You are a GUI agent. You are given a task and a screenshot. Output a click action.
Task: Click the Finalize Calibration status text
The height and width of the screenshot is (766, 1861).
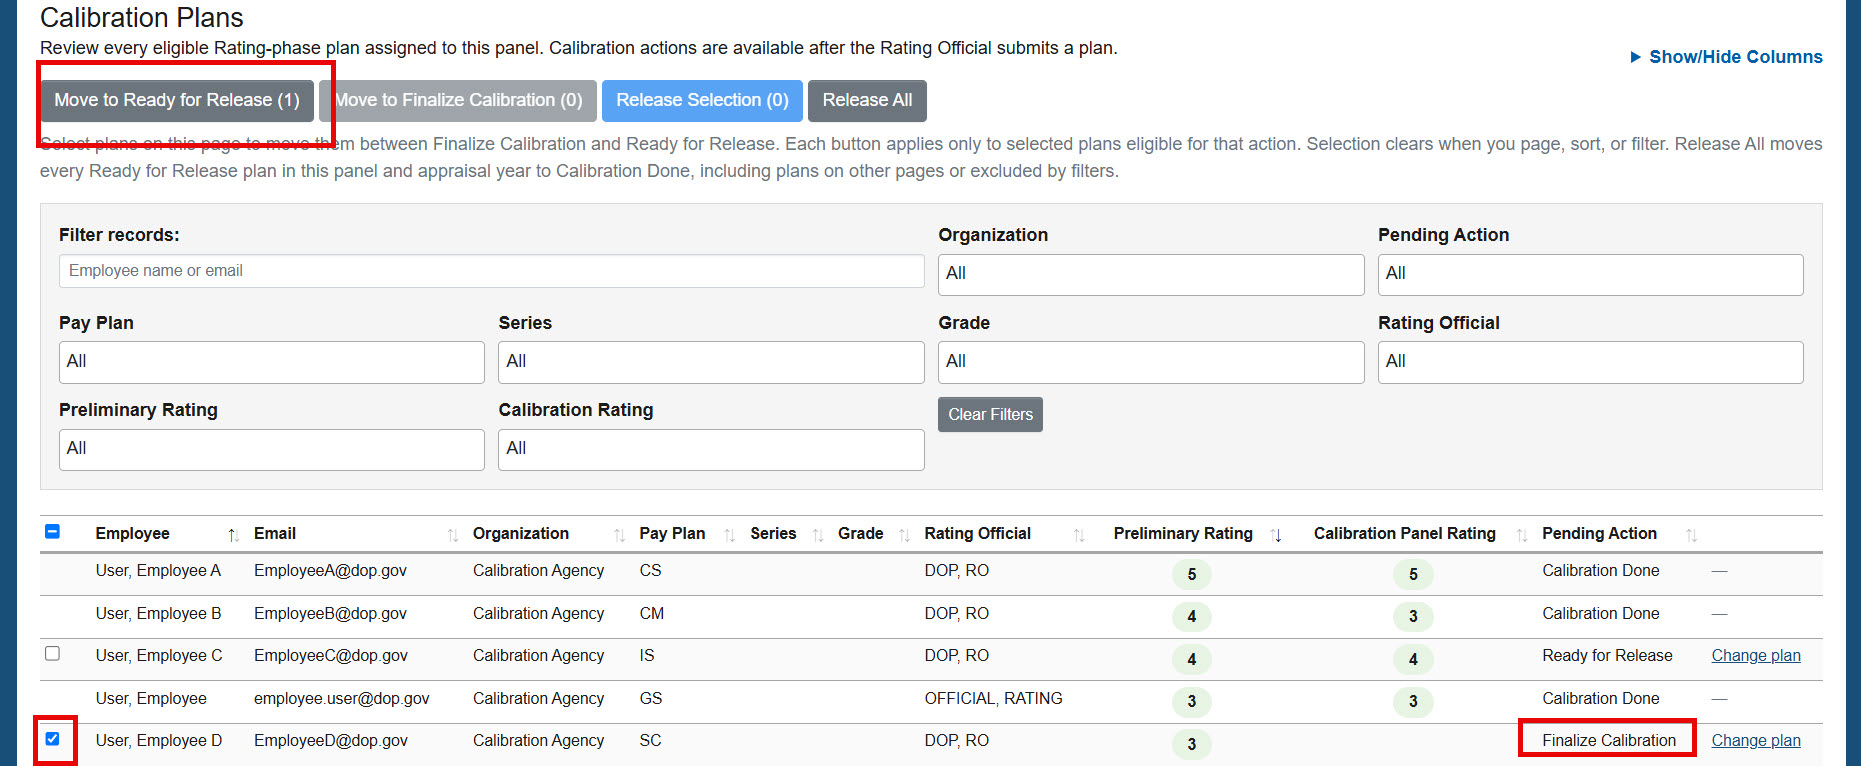(1609, 741)
